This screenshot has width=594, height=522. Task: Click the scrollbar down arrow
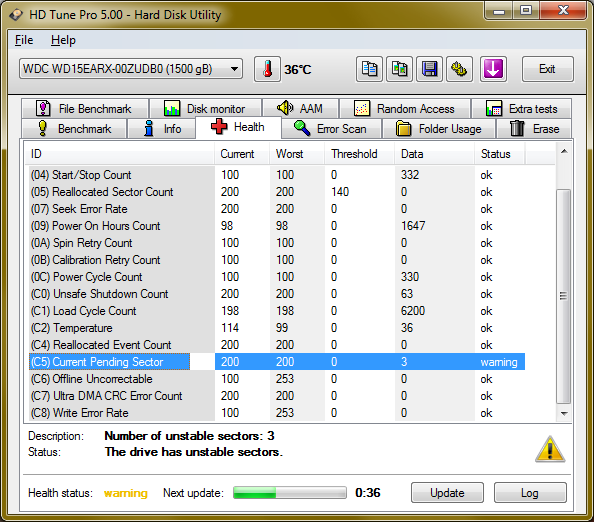coord(564,413)
